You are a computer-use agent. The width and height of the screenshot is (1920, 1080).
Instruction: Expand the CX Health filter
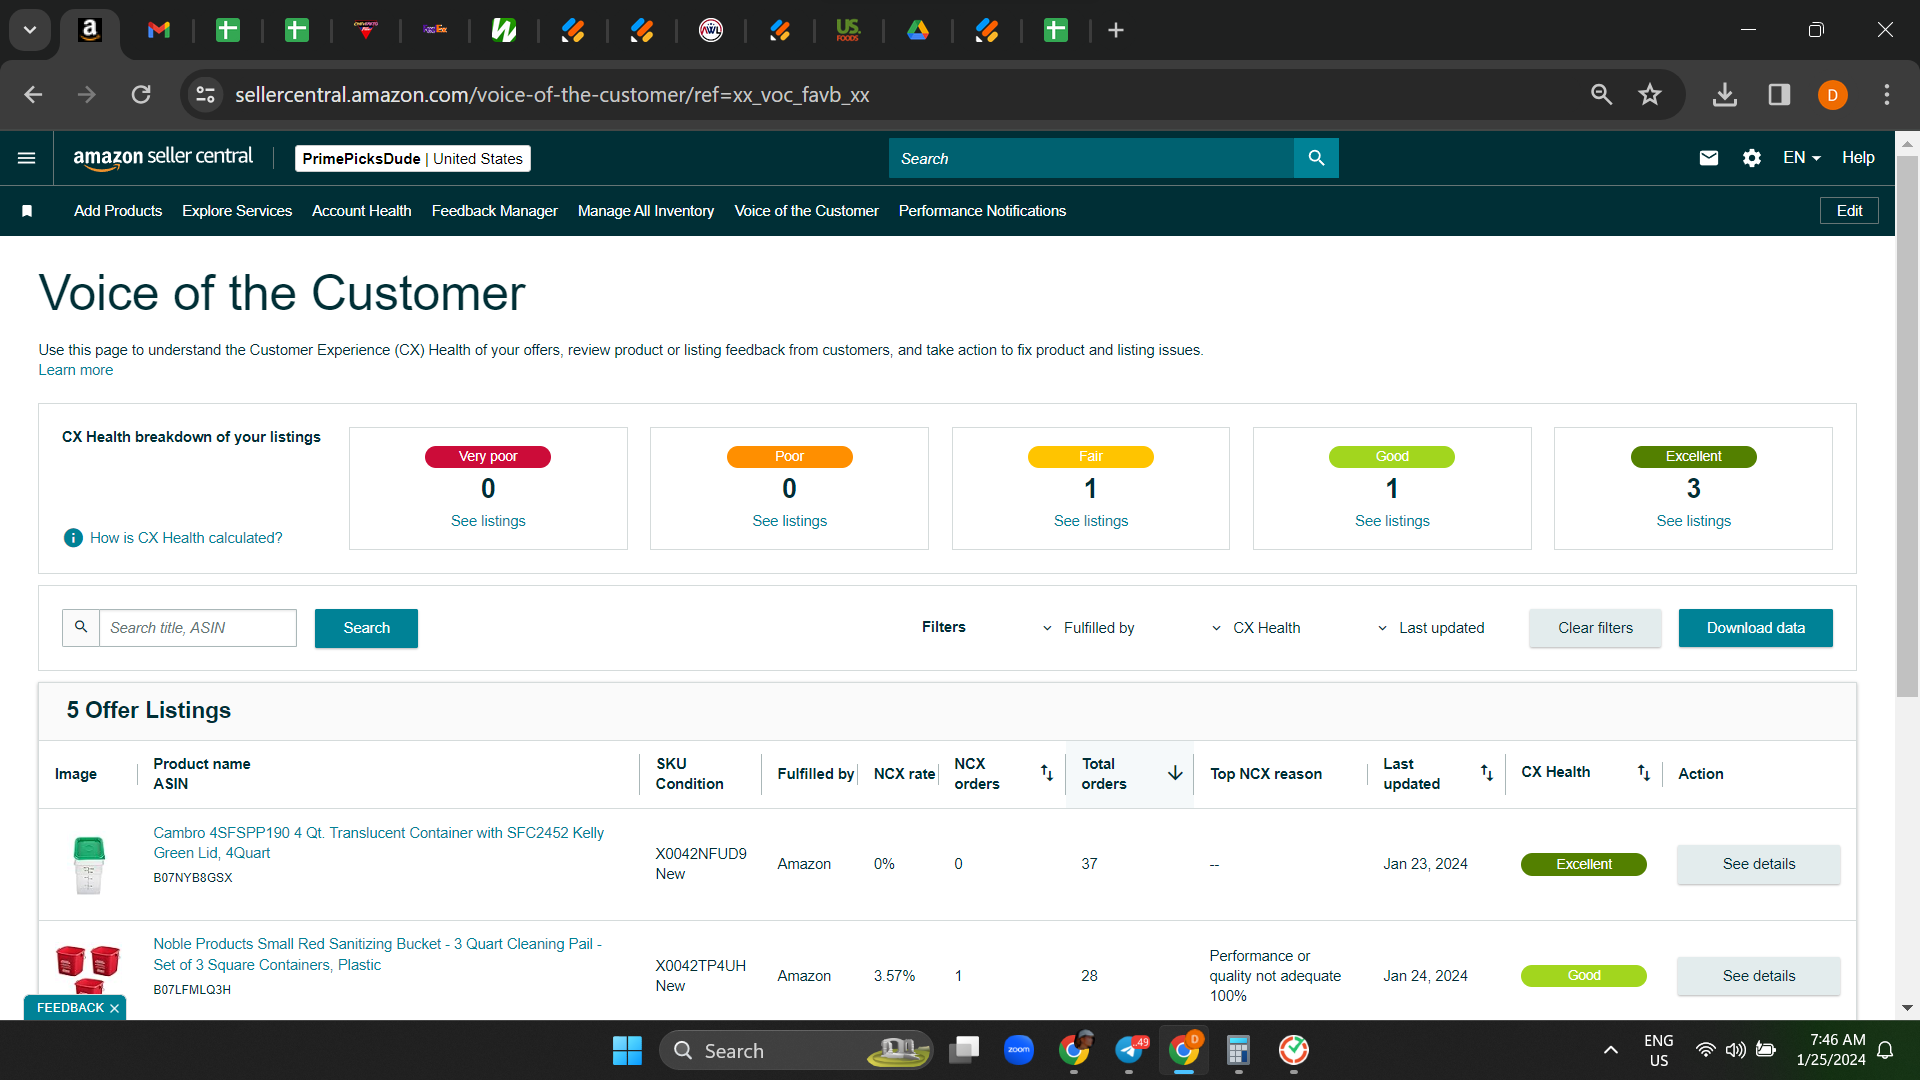tap(1255, 628)
